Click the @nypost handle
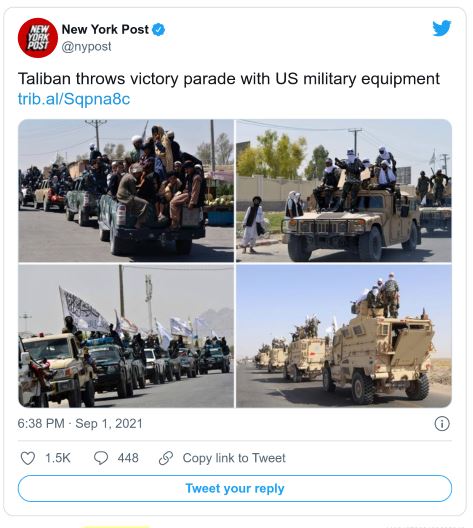473x528 pixels. 86,46
